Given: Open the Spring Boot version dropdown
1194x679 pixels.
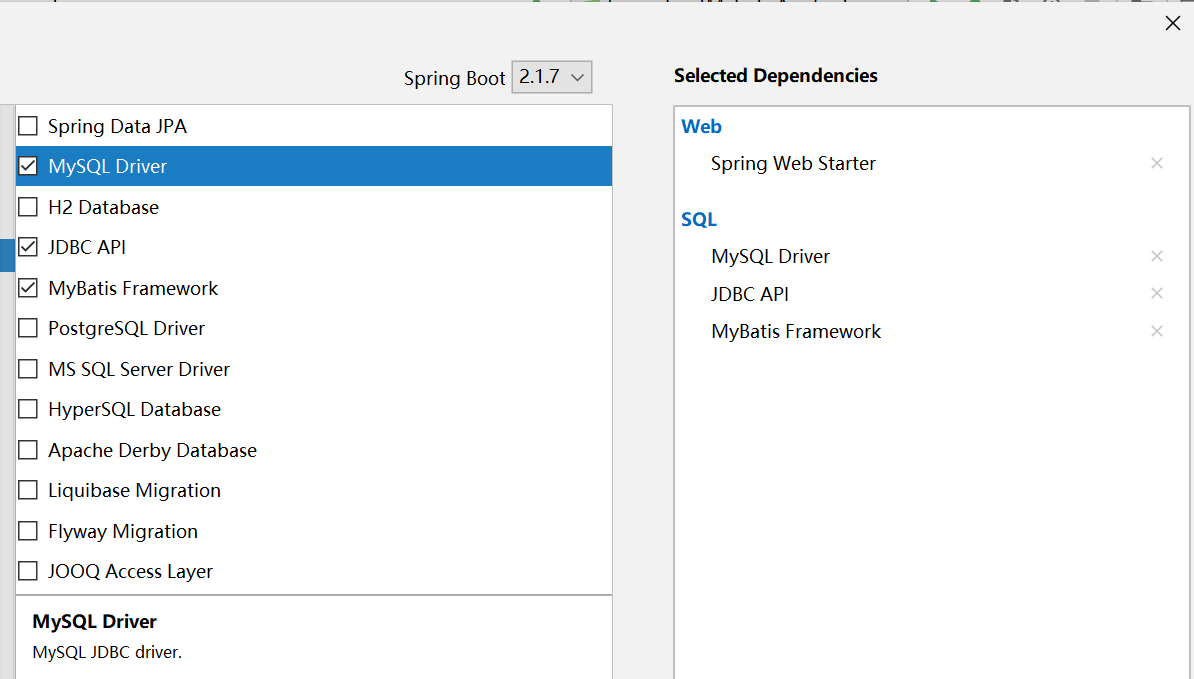Looking at the screenshot, I should click(552, 77).
